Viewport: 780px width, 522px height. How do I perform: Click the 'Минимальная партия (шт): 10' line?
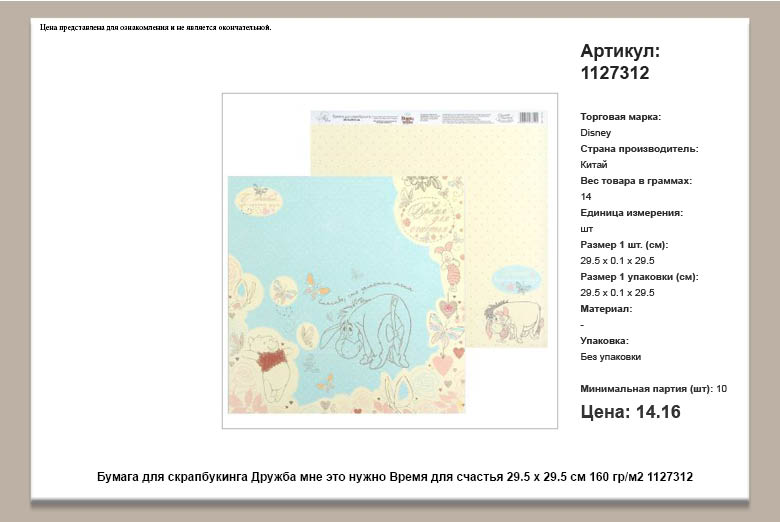[653, 389]
